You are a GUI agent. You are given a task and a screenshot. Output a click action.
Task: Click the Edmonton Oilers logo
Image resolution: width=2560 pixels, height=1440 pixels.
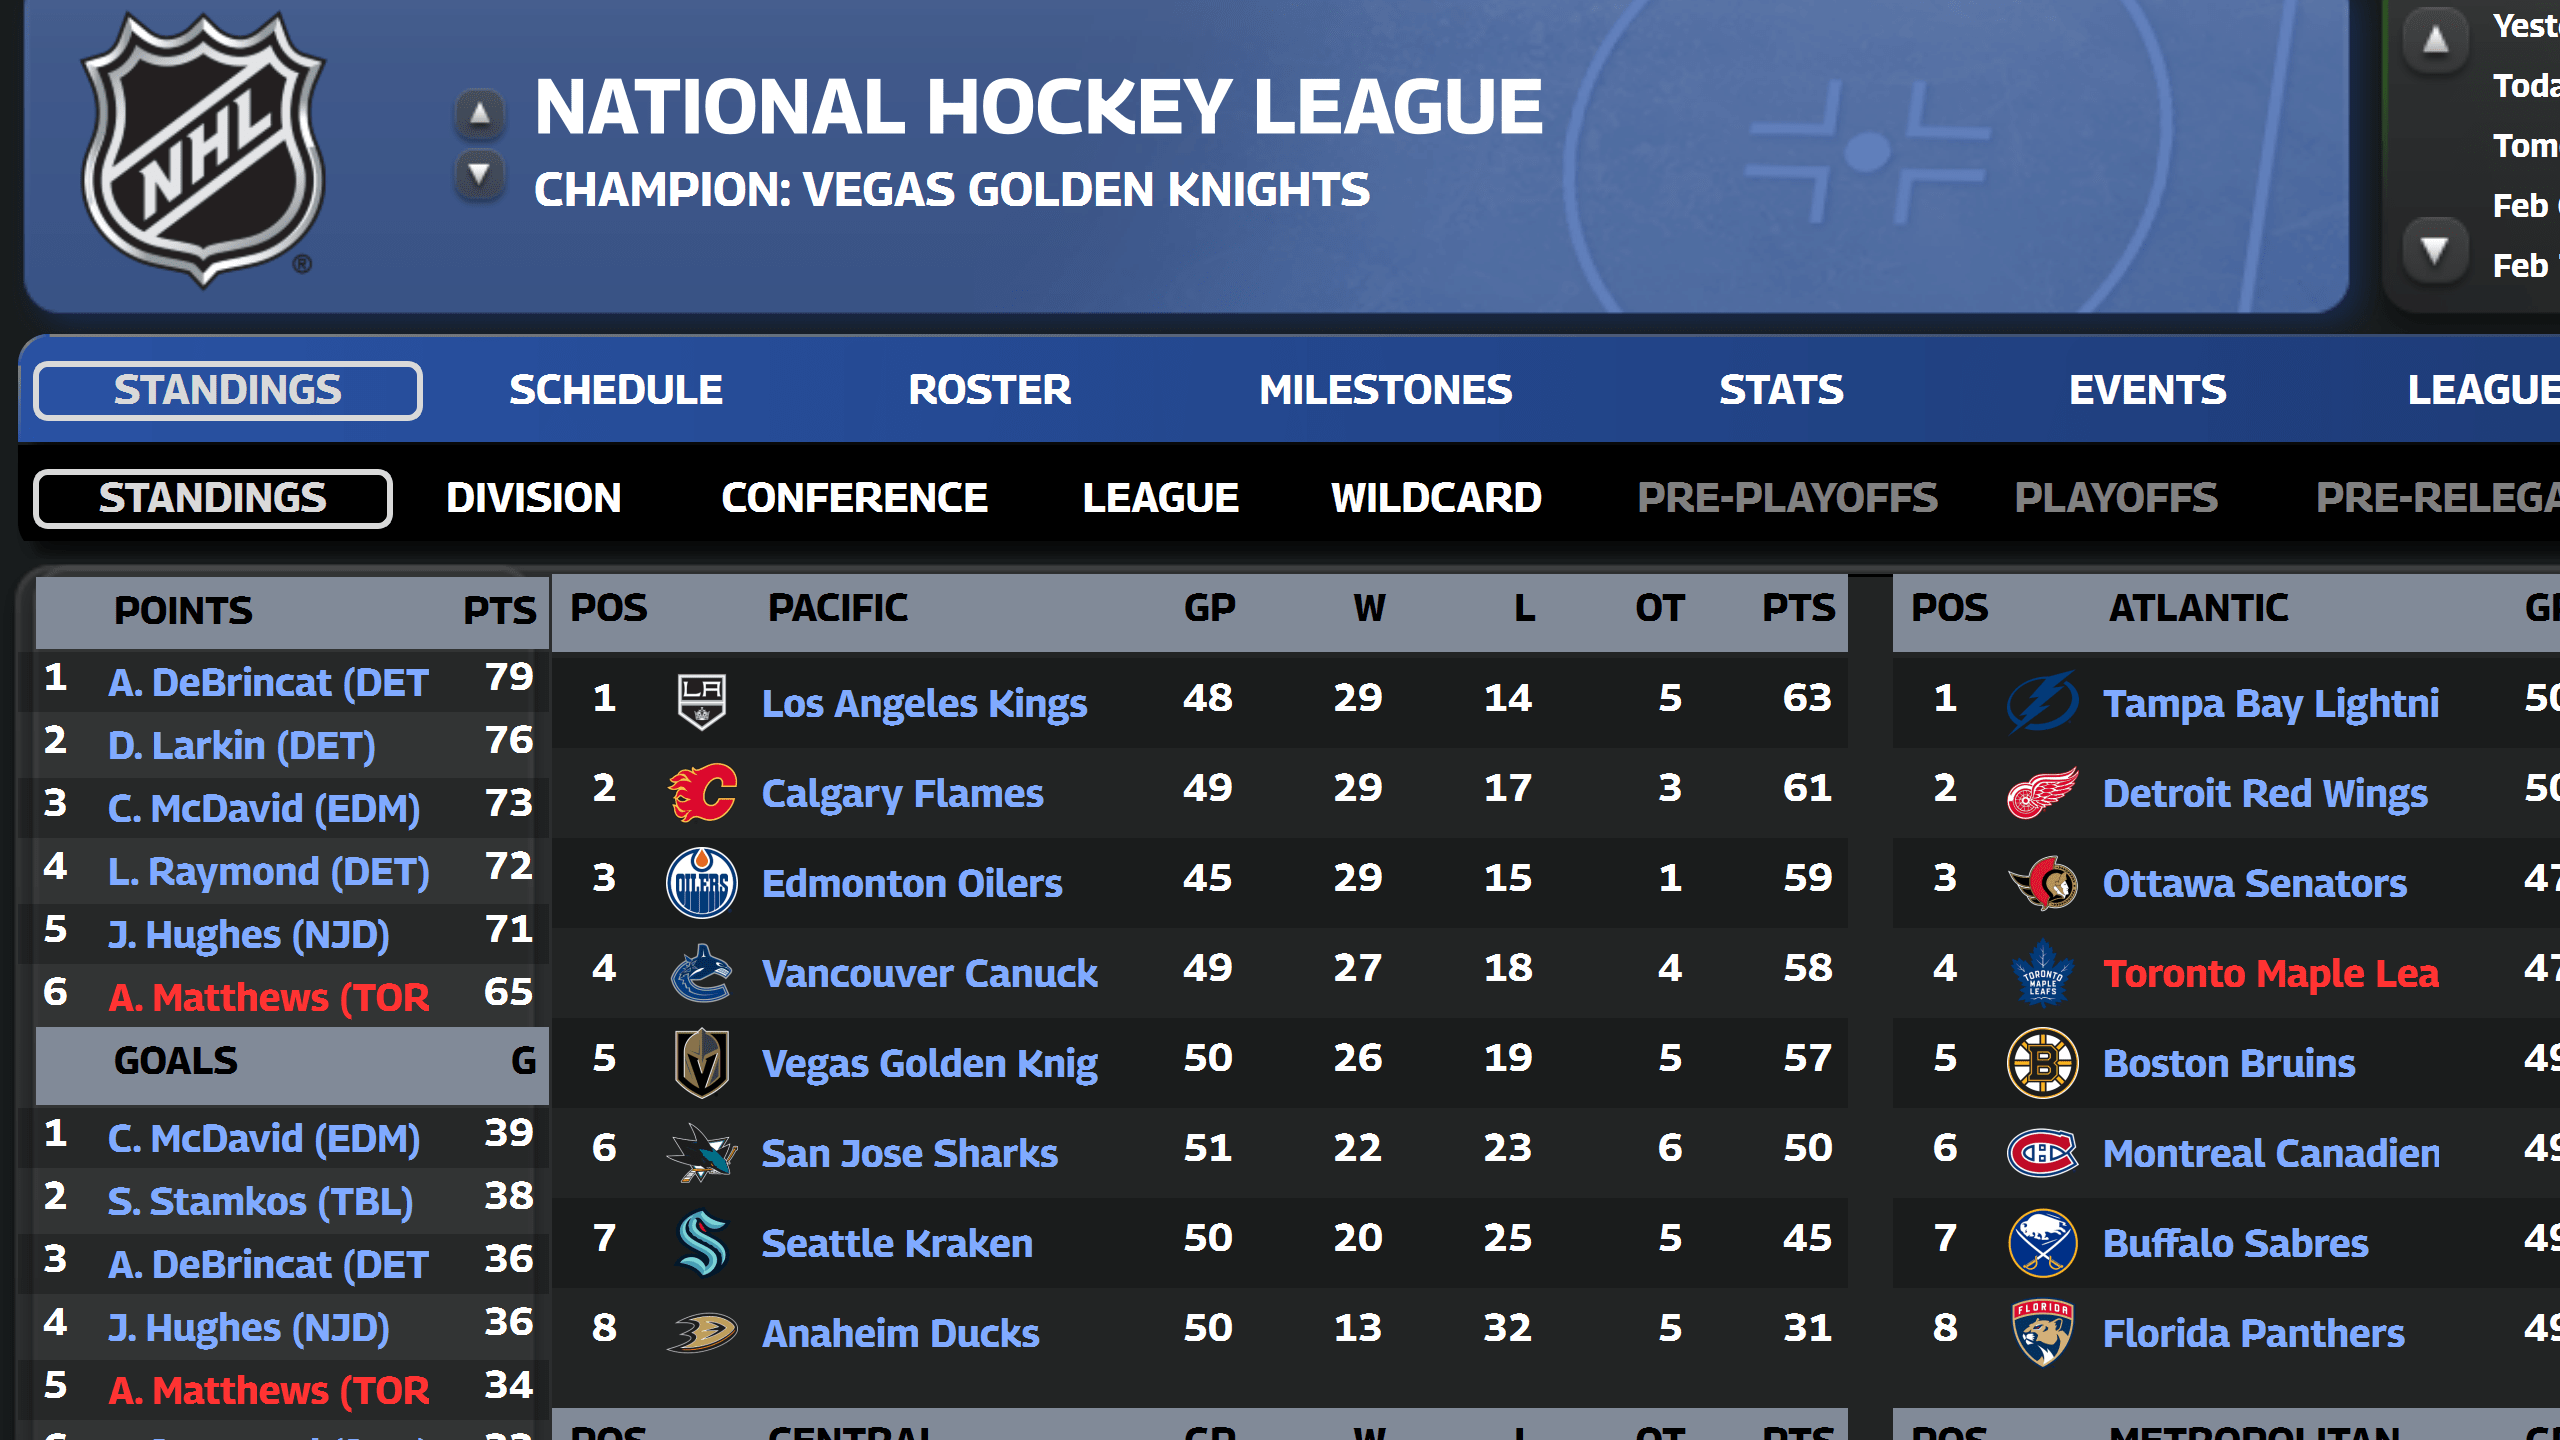pyautogui.click(x=702, y=882)
